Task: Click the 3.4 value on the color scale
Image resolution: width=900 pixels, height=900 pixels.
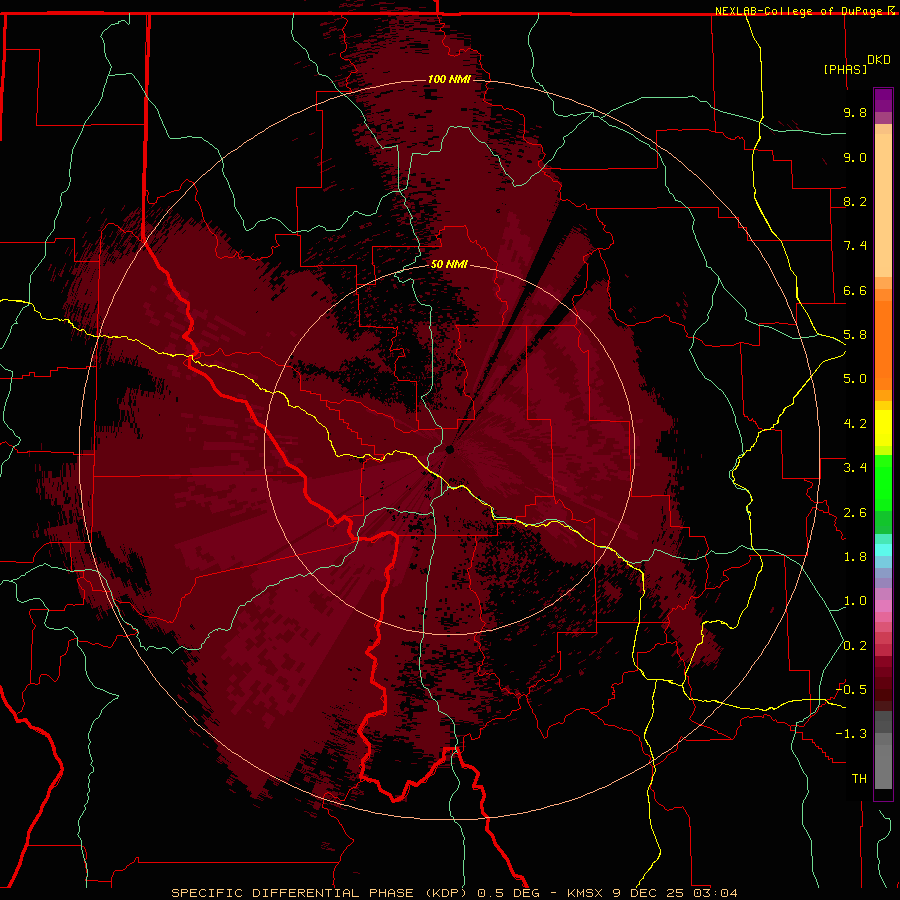Action: (855, 468)
